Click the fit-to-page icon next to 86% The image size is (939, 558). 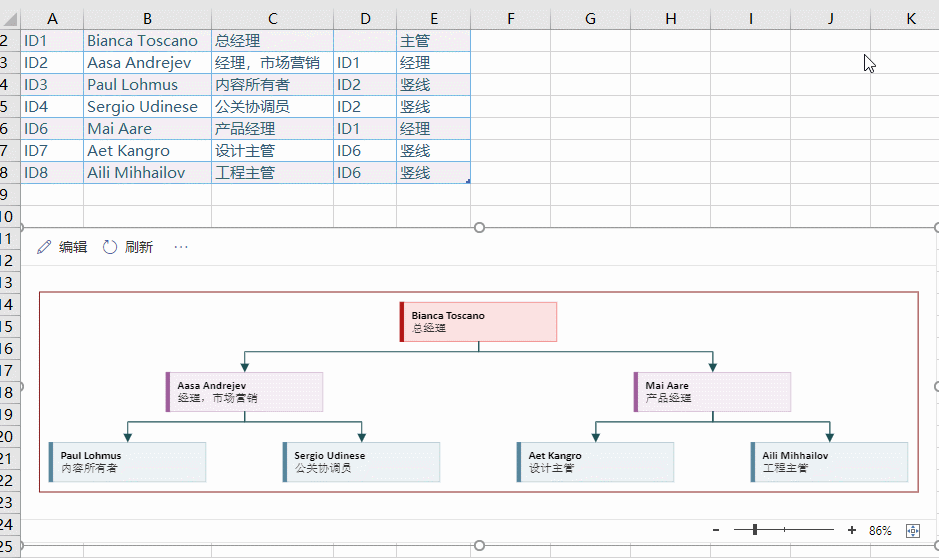click(x=913, y=530)
